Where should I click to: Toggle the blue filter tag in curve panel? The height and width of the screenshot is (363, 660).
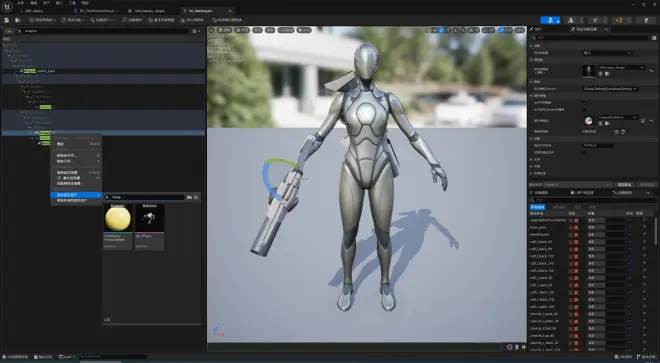pyautogui.click(x=538, y=207)
